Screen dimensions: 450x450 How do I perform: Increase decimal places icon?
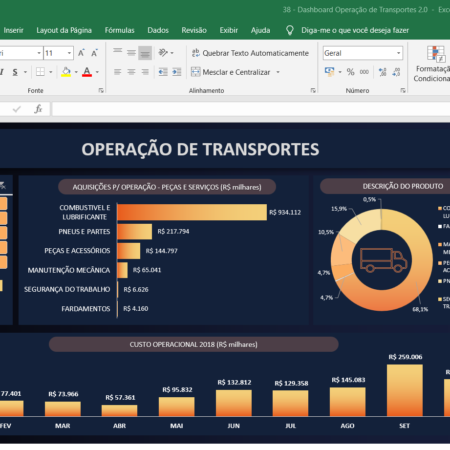(382, 72)
